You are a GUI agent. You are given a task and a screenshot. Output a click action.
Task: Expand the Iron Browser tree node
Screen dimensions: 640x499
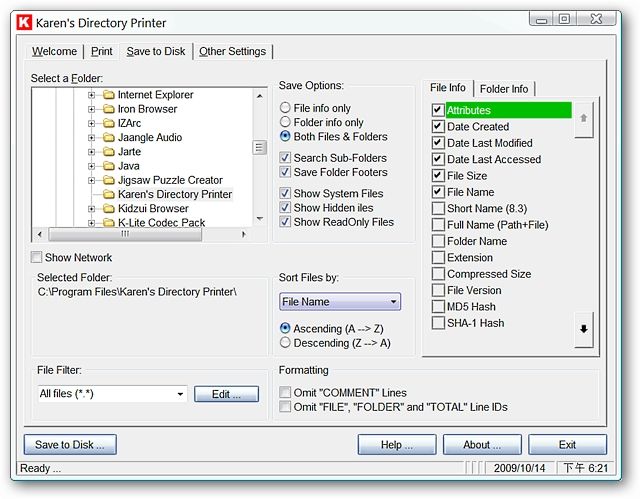coord(91,109)
